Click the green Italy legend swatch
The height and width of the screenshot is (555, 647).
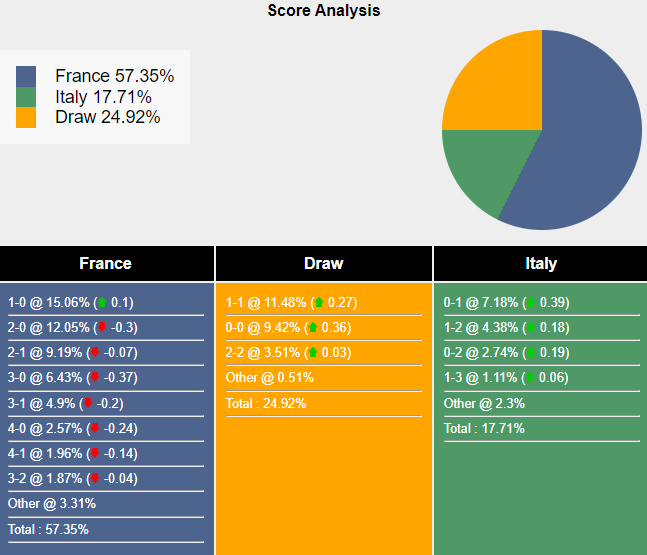pos(26,97)
